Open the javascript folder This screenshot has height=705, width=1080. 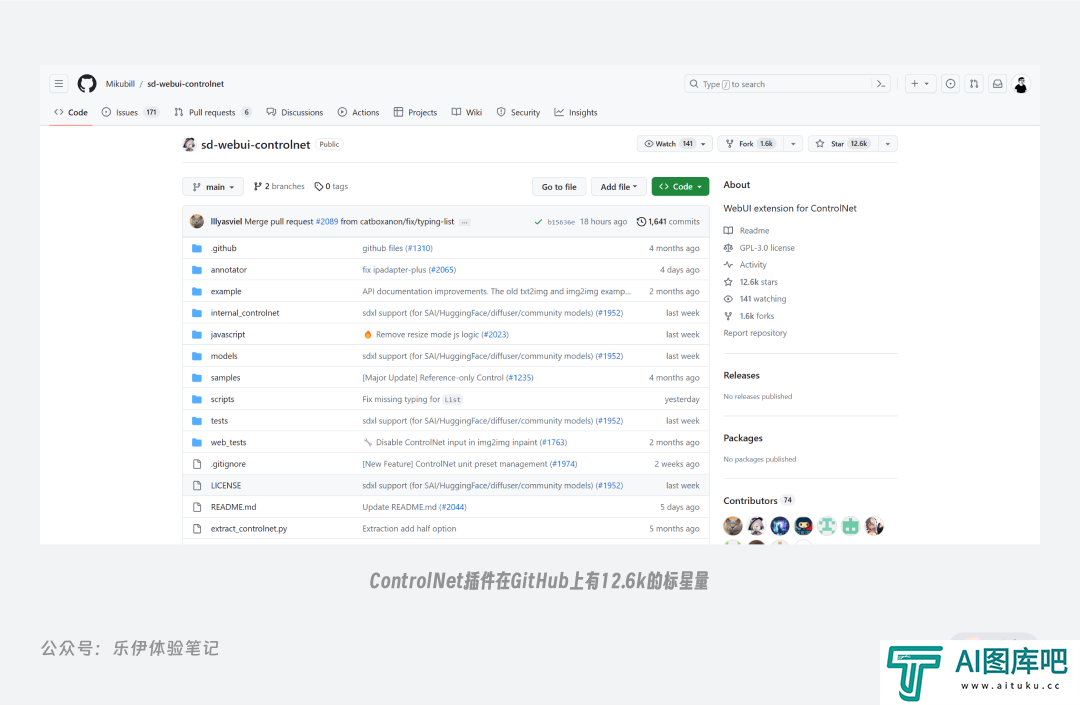pos(228,335)
